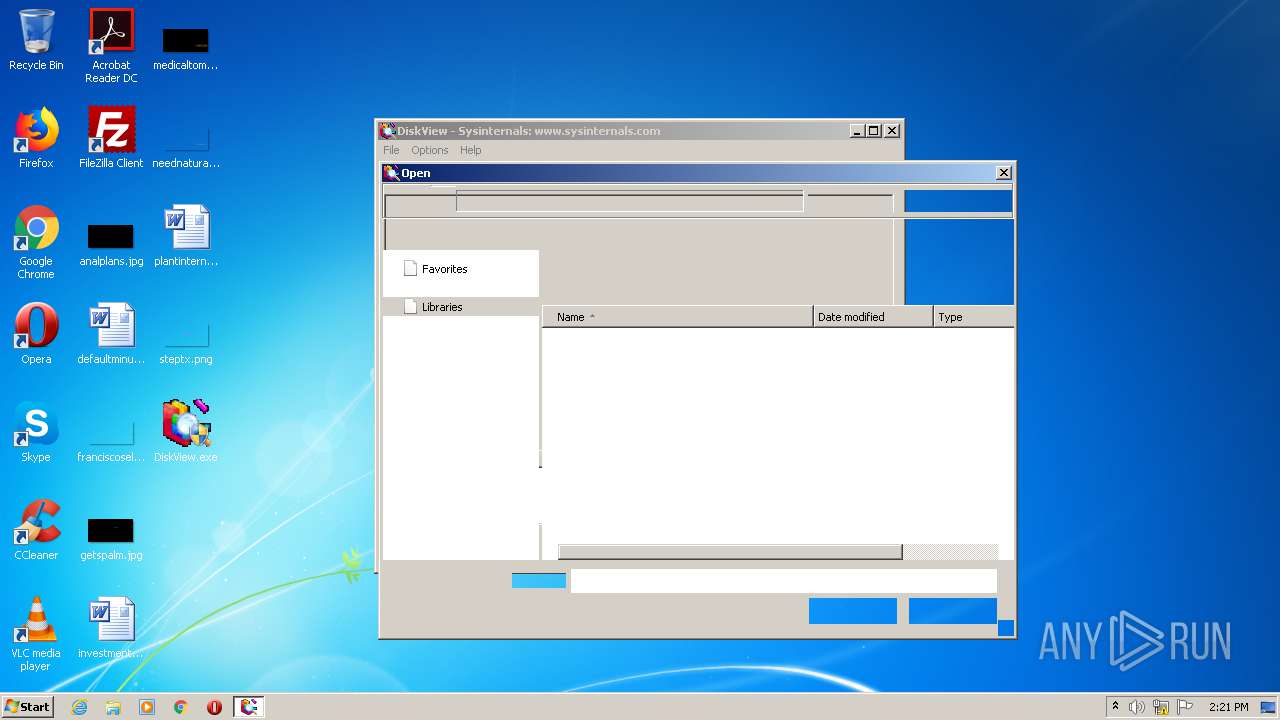
Task: Sort by the Date modified column header
Action: tap(873, 317)
